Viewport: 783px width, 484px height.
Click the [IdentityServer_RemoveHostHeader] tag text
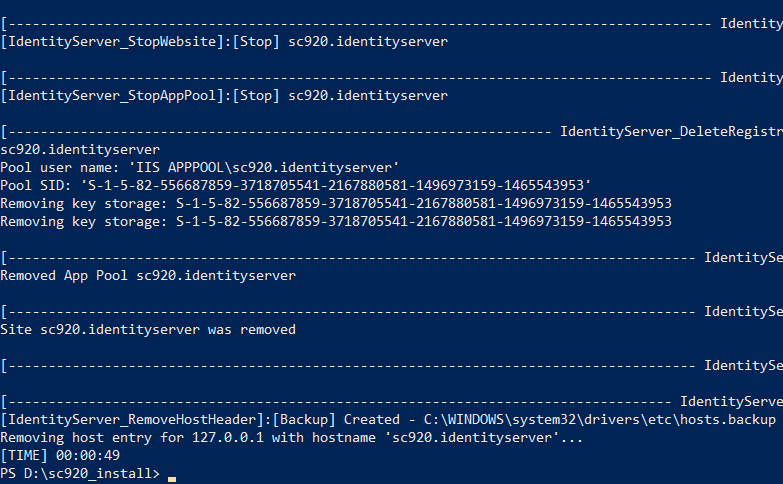point(128,419)
